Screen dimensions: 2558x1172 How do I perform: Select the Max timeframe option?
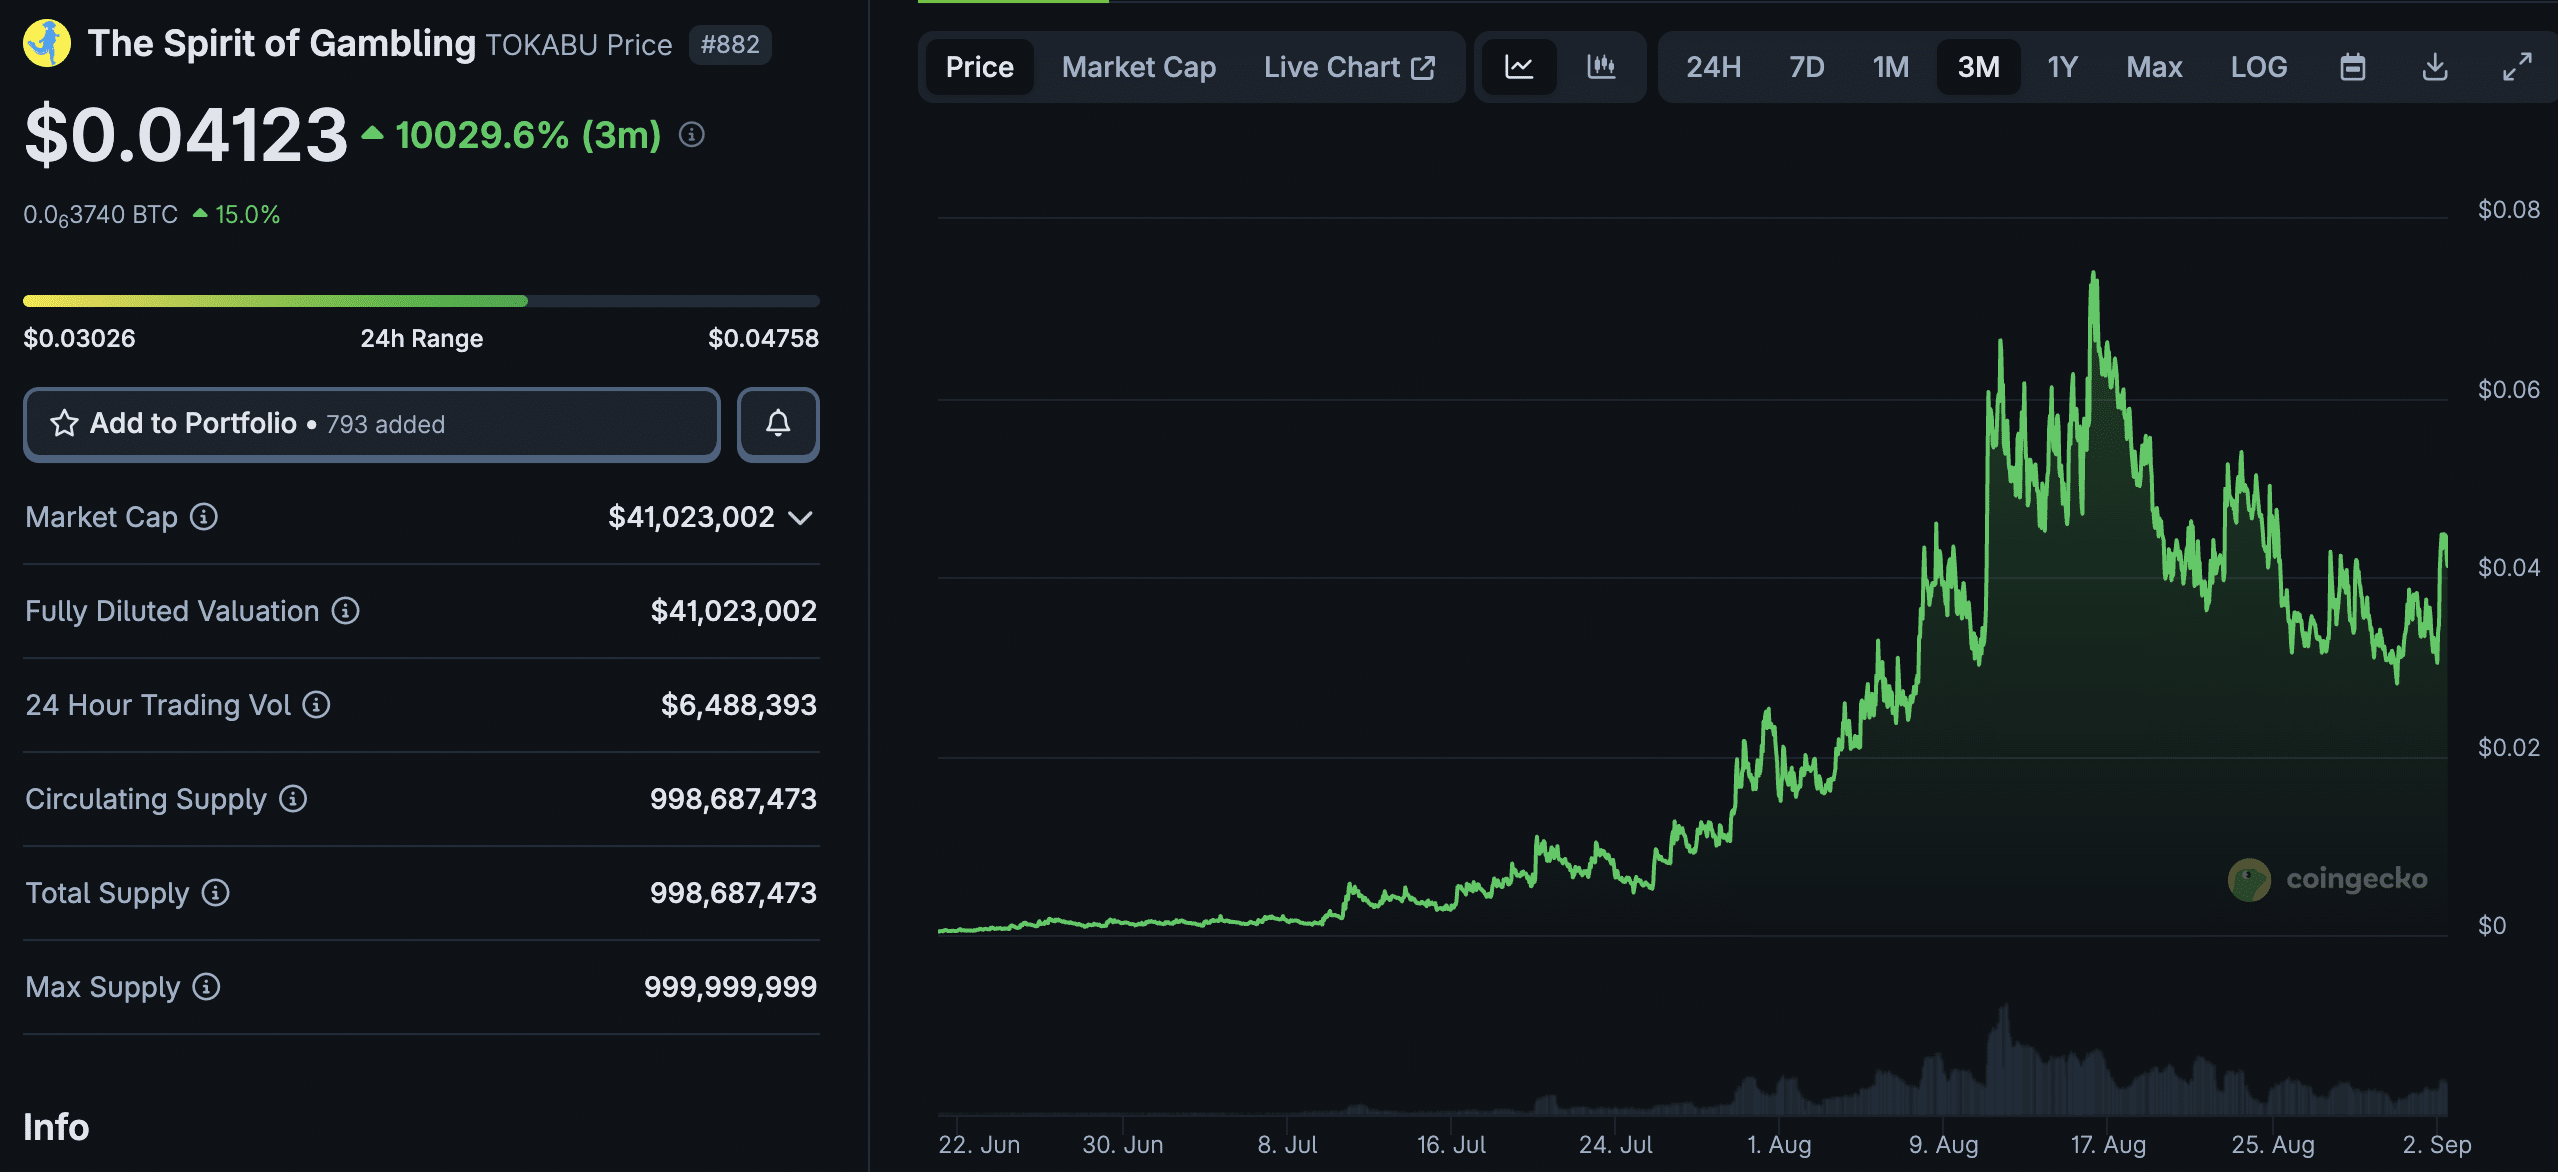point(2153,66)
